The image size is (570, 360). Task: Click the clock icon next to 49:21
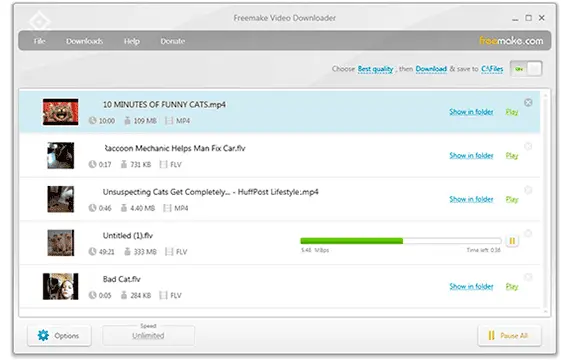(x=92, y=252)
